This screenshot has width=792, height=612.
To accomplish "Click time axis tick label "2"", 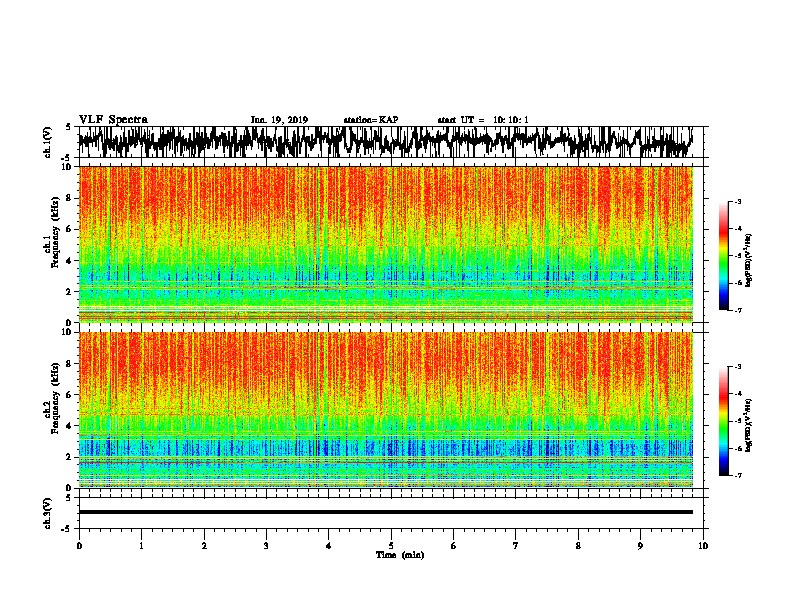I will 204,546.
